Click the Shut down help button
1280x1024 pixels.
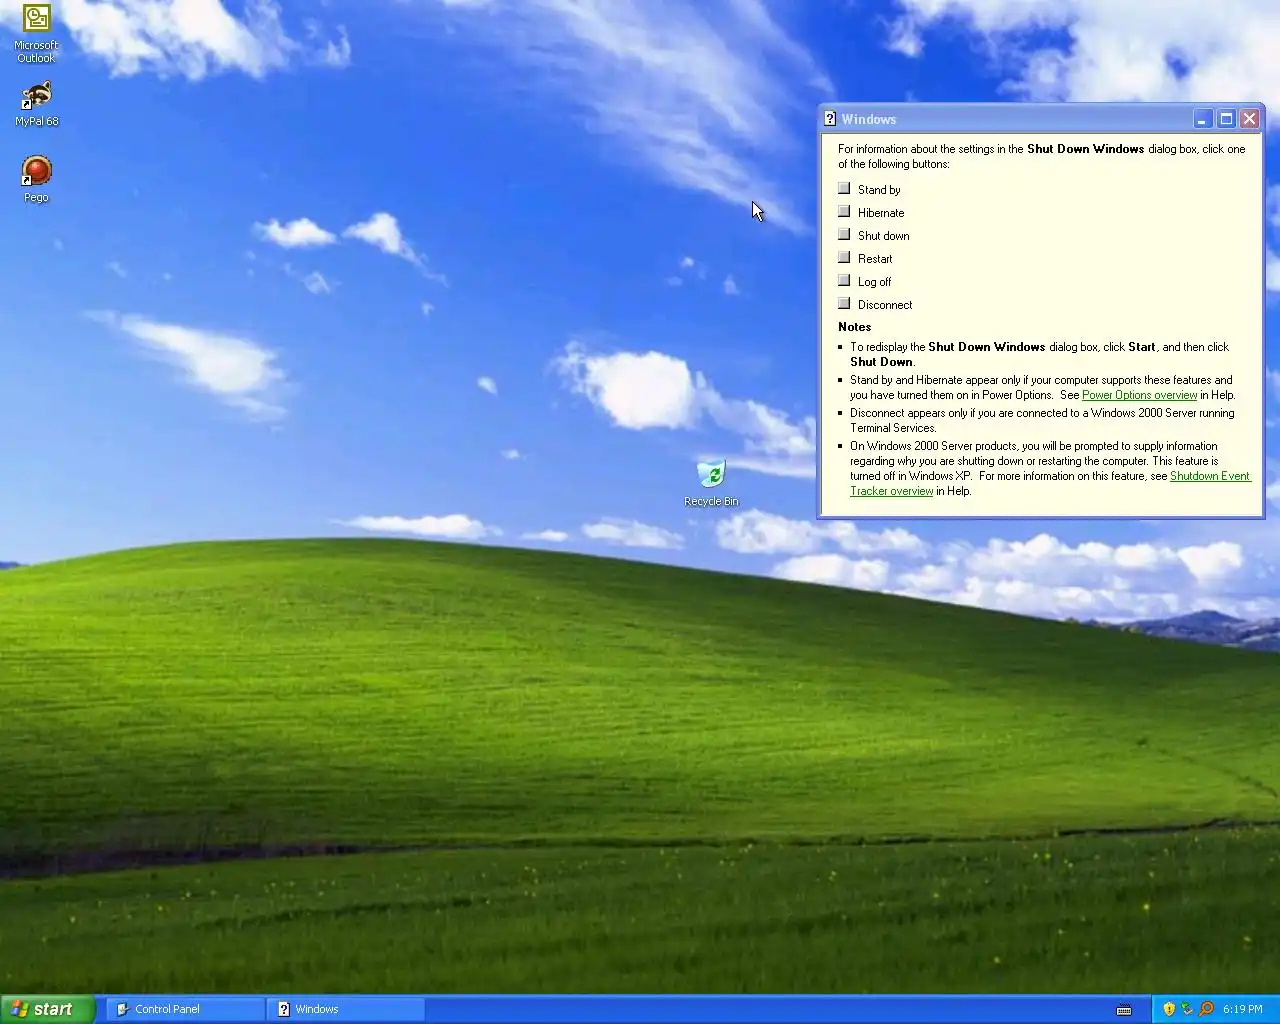(844, 234)
